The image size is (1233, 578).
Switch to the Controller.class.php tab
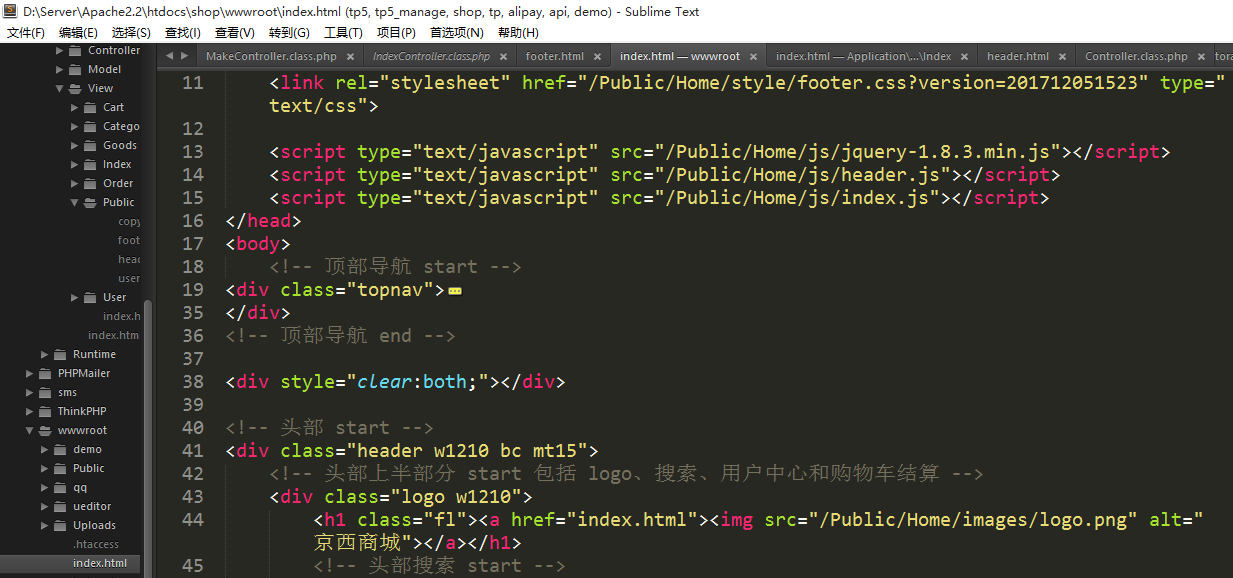pyautogui.click(x=1136, y=57)
